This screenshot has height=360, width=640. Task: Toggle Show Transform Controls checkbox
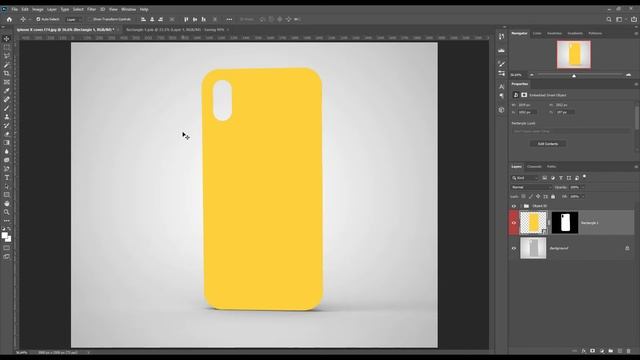(x=90, y=19)
